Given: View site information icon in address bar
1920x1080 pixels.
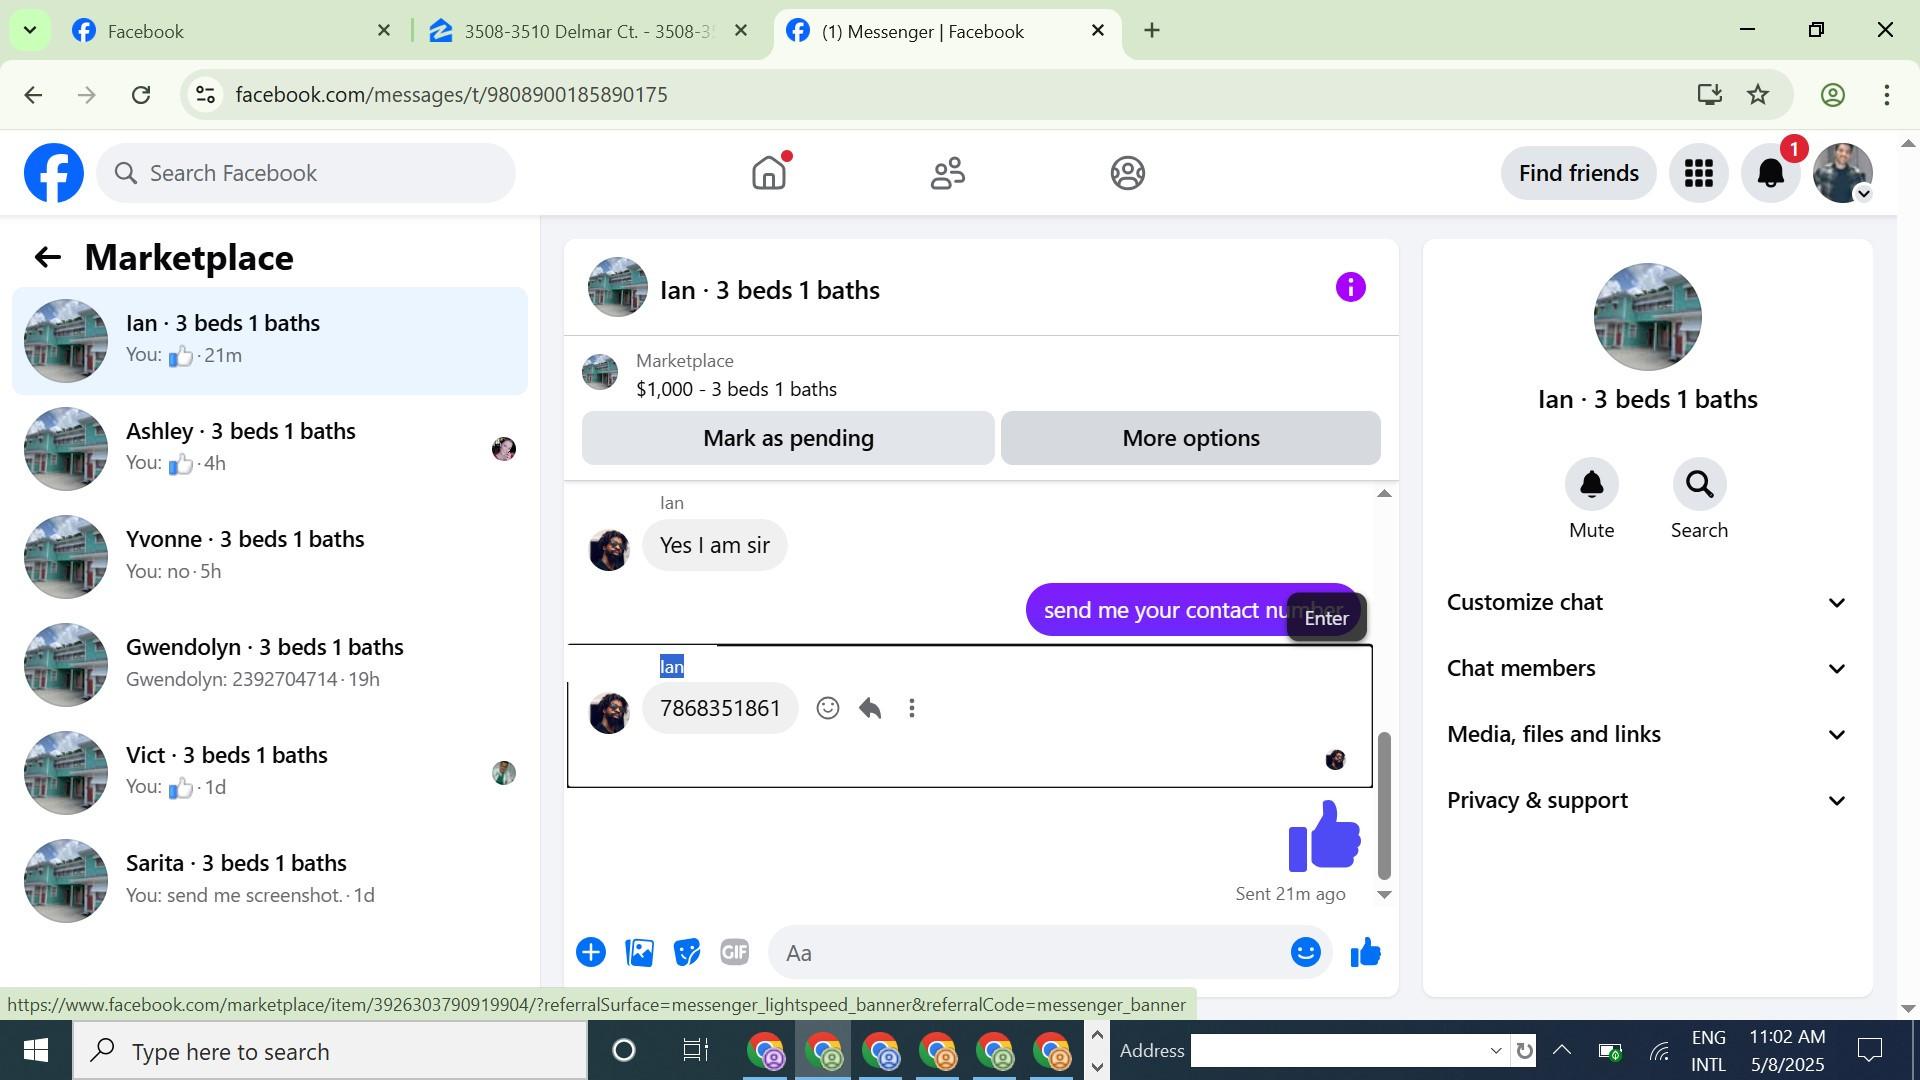Looking at the screenshot, I should point(205,95).
